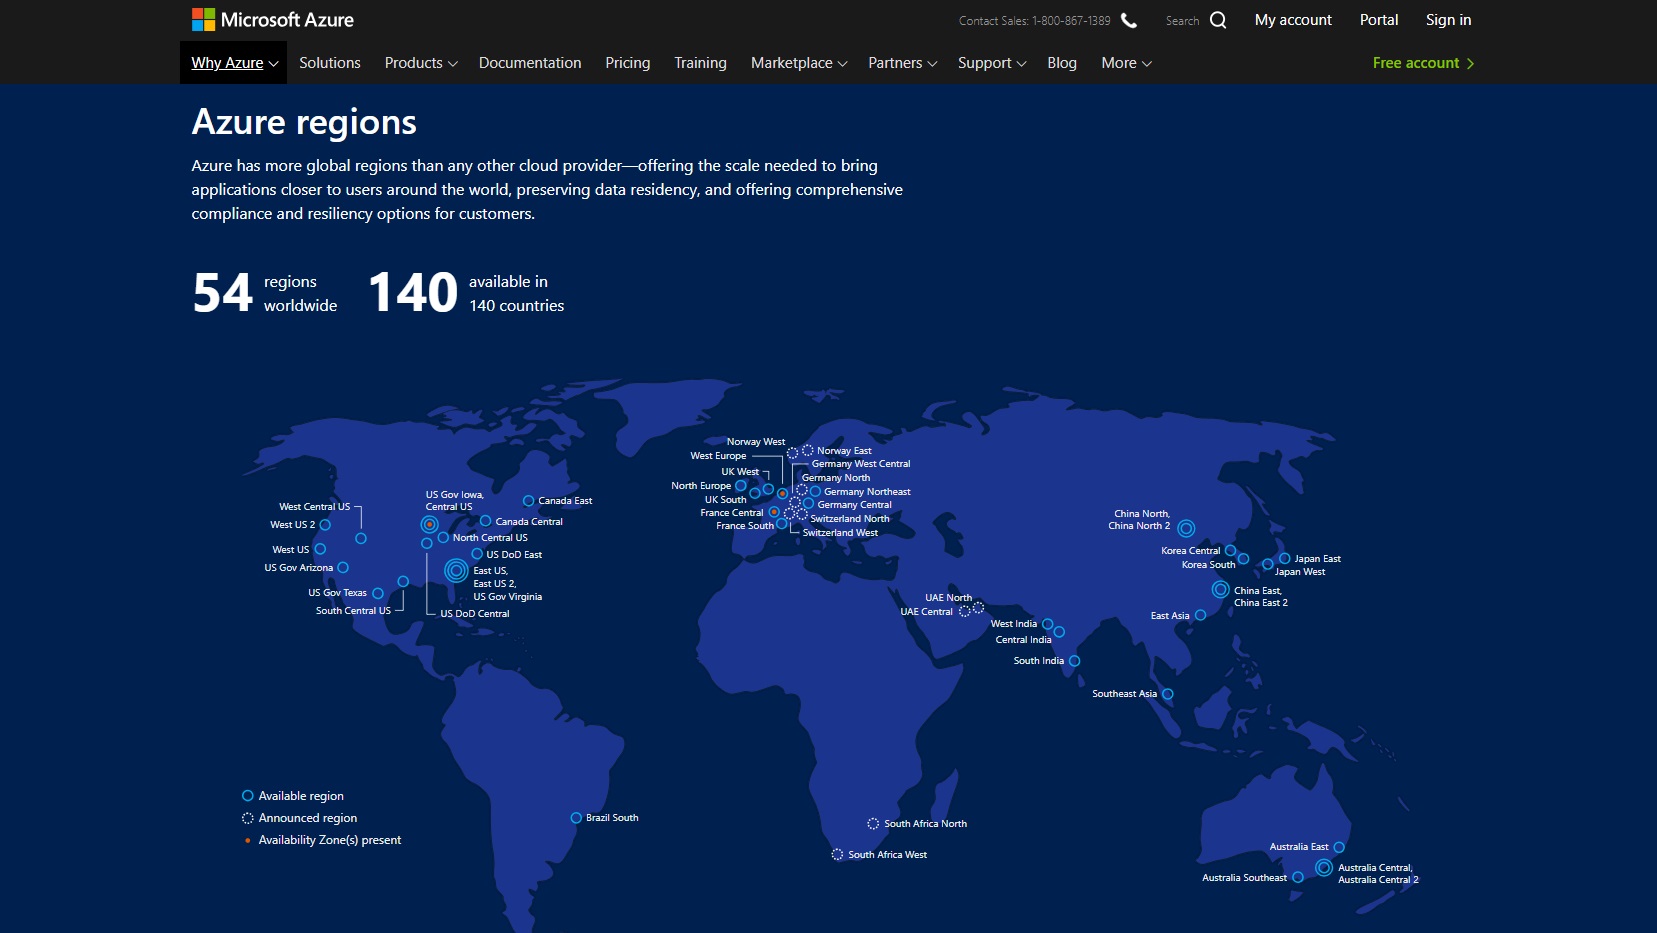Select the Brazil South region marker
This screenshot has width=1657, height=933.
coord(576,818)
